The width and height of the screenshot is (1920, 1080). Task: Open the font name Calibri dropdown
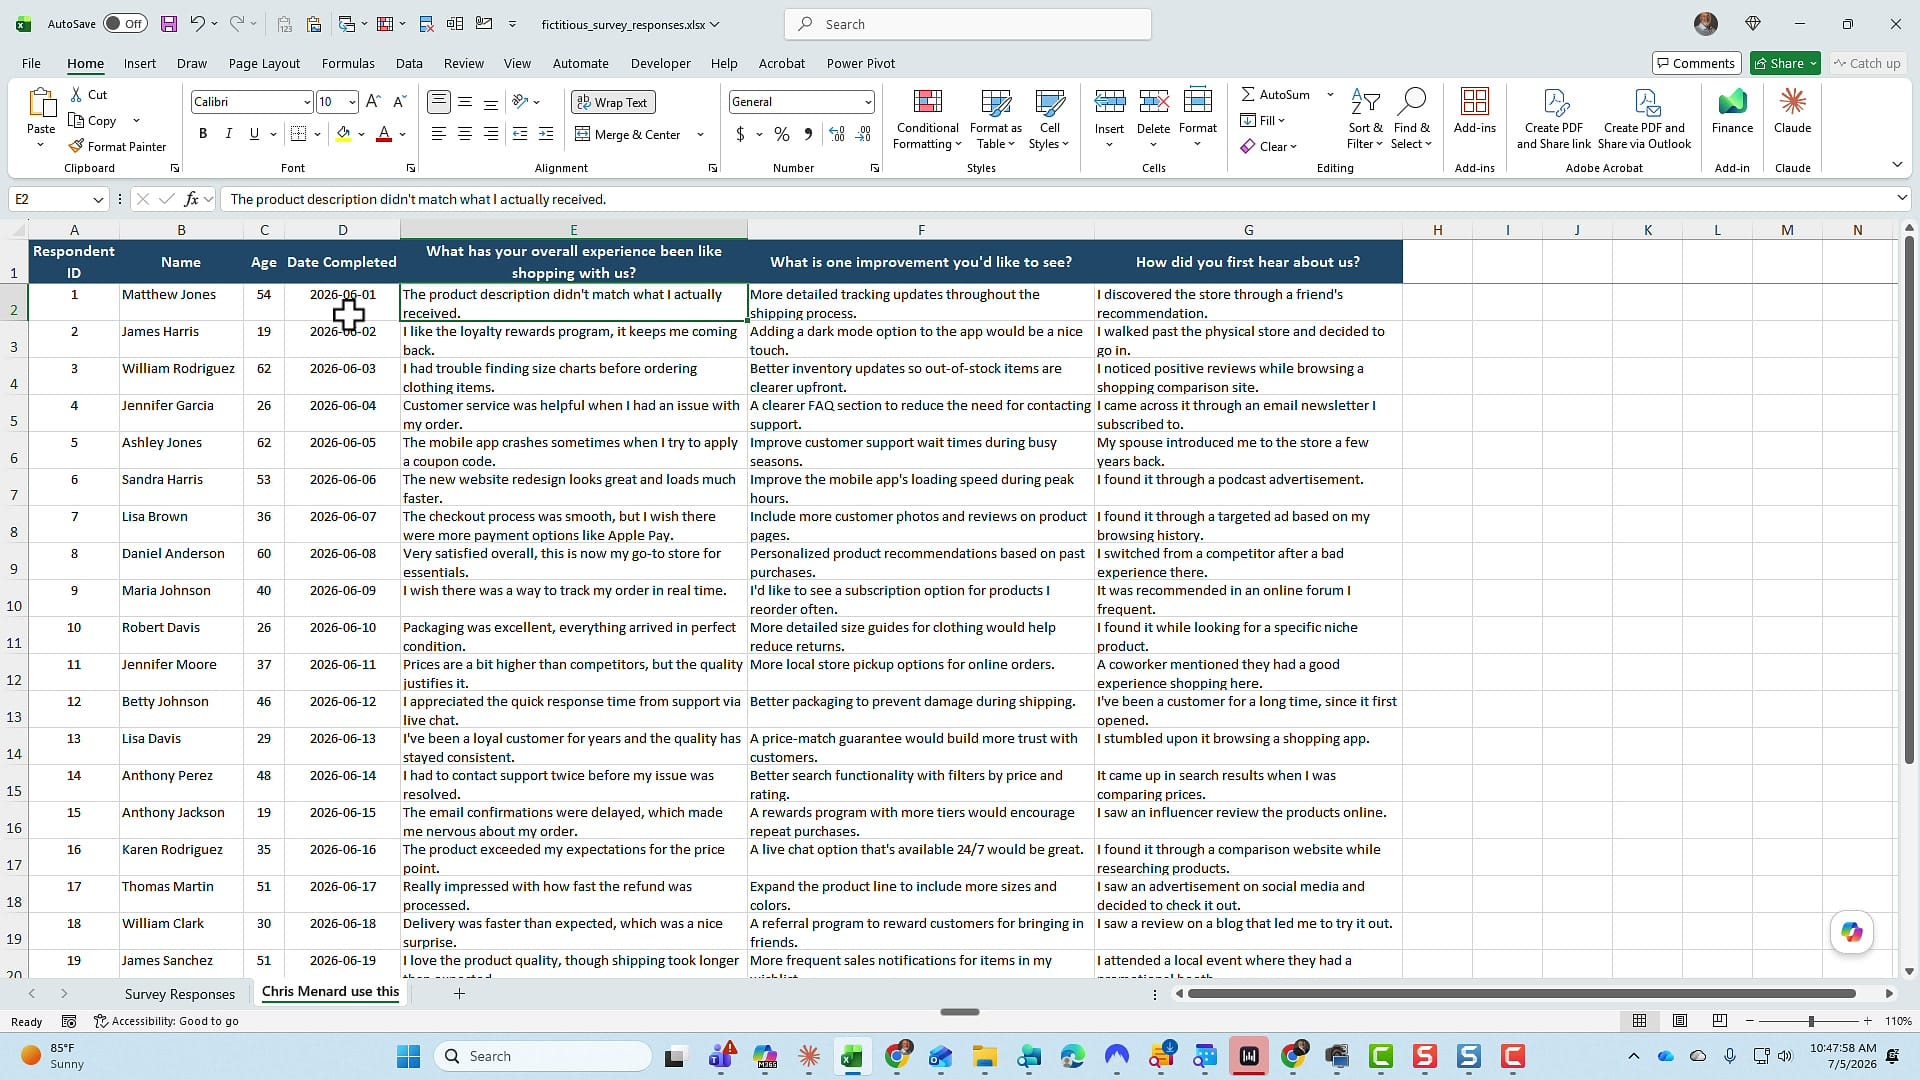(306, 102)
